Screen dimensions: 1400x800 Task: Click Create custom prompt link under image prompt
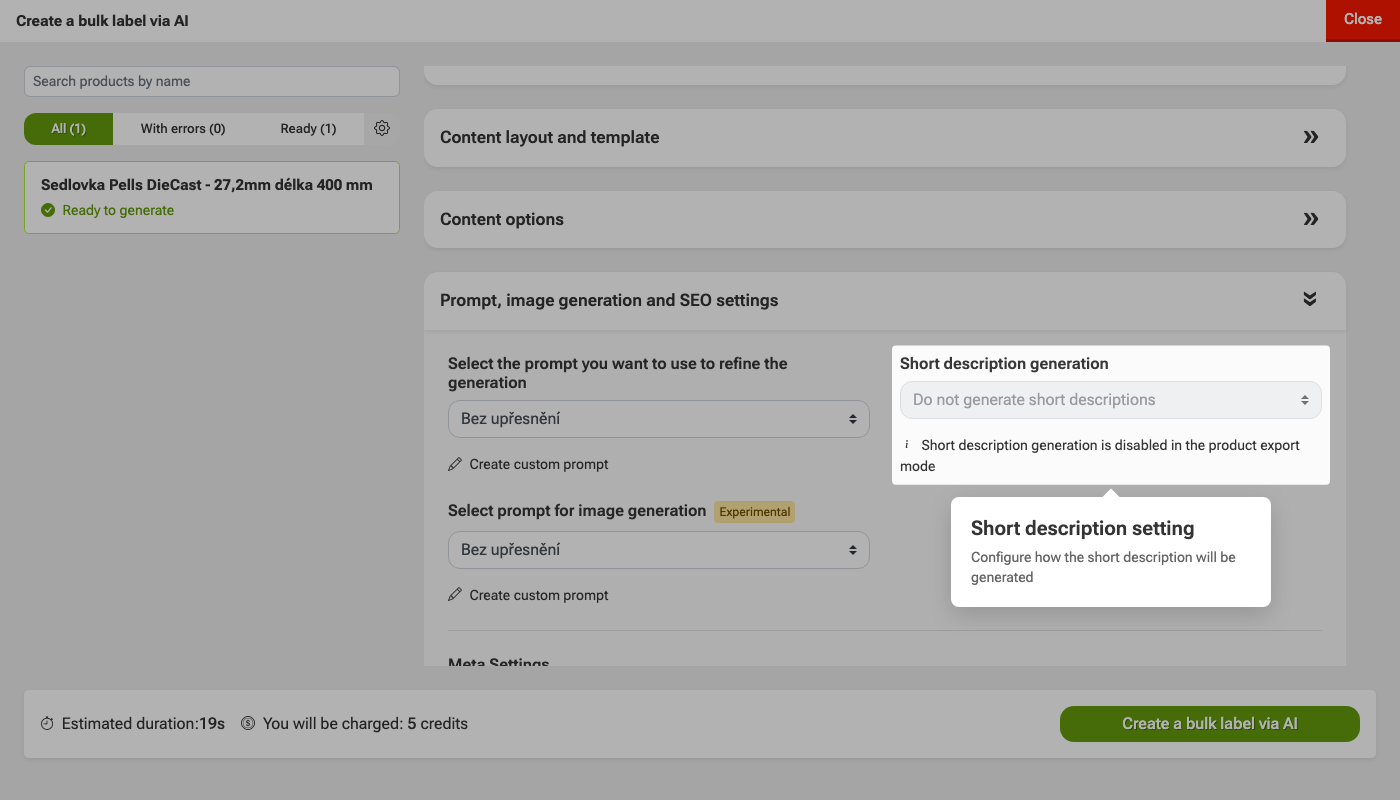click(x=539, y=595)
